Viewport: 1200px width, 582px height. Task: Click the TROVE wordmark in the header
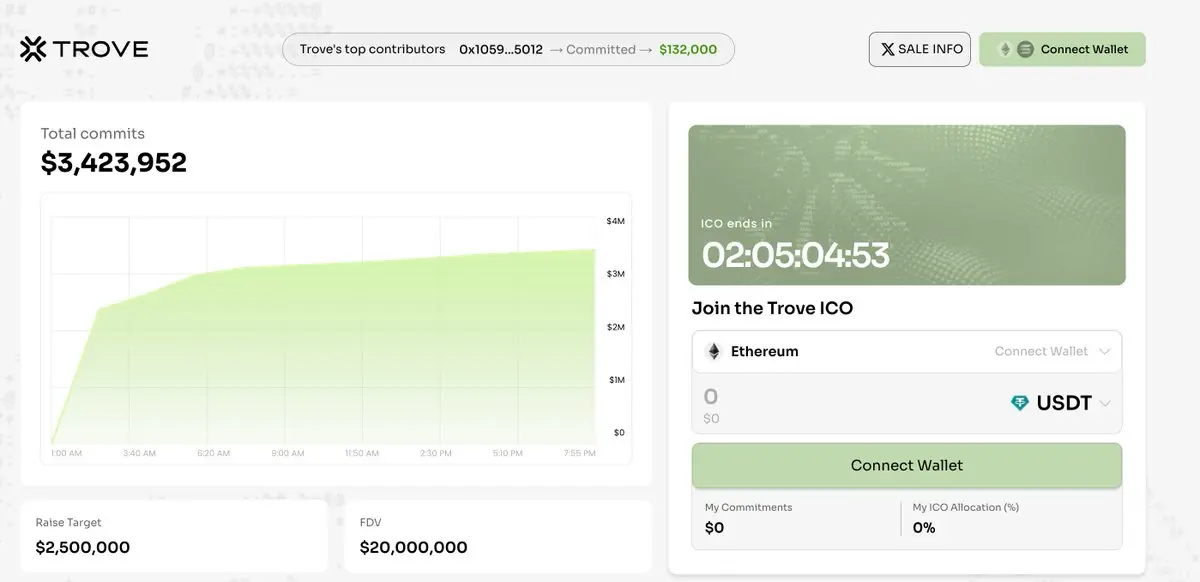point(100,49)
